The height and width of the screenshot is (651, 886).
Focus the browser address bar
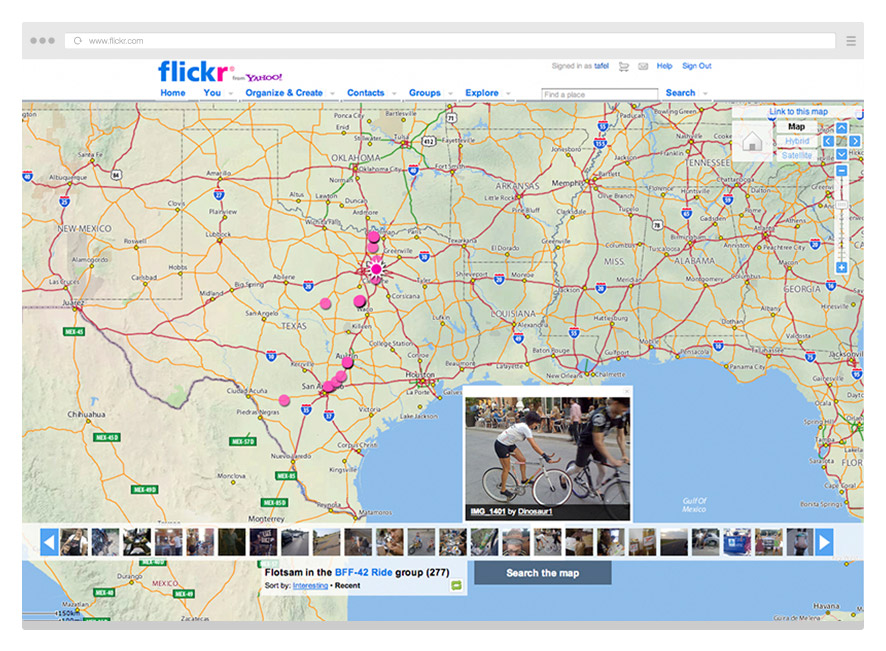pos(450,41)
